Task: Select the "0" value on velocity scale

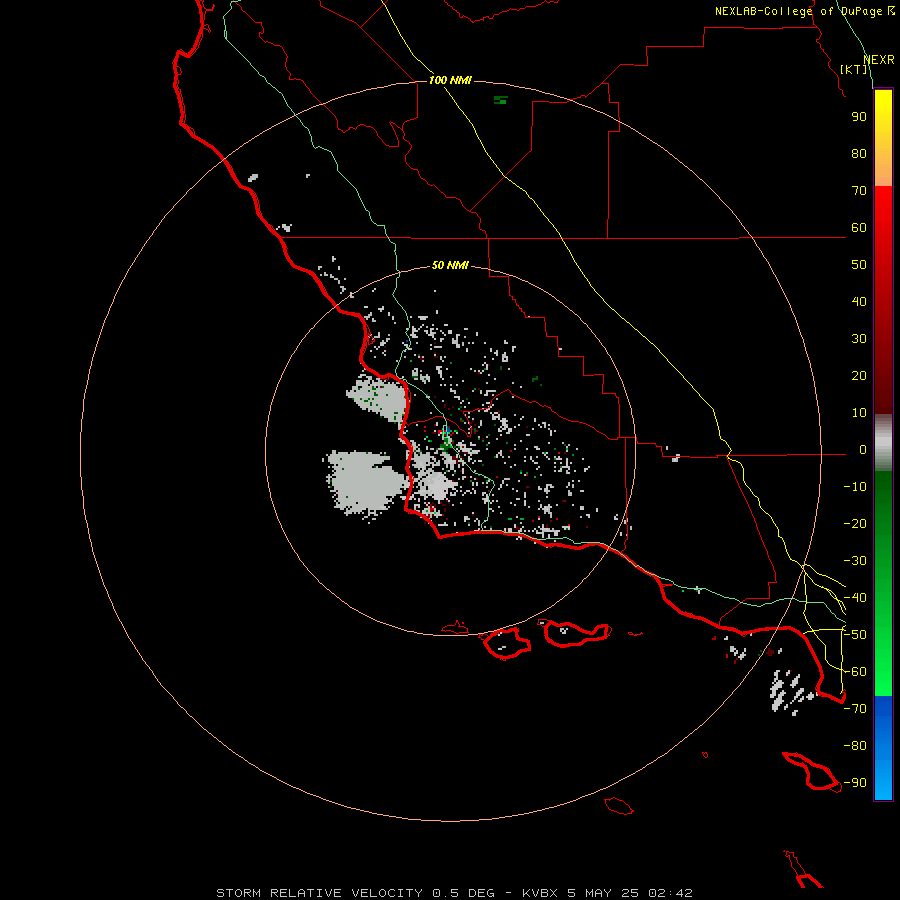Action: [x=863, y=450]
